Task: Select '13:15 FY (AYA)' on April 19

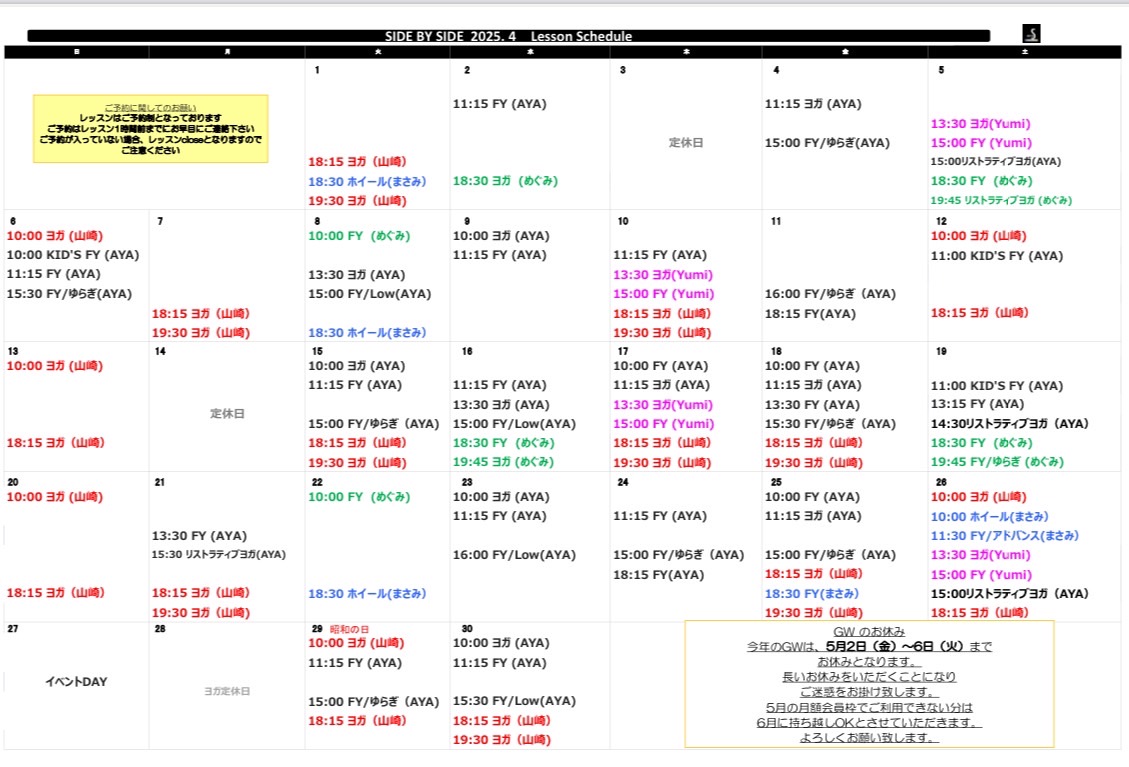Action: point(977,404)
